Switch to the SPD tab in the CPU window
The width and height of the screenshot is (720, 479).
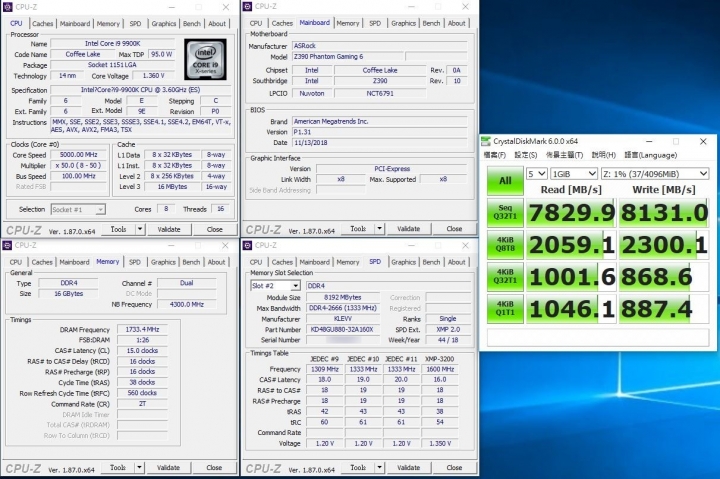[x=135, y=23]
